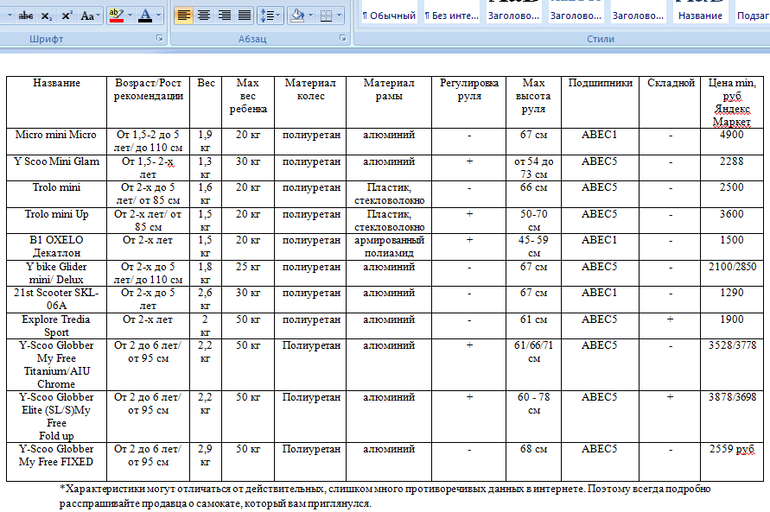770x512 pixels.
Task: Justify the paragraph text
Action: [x=245, y=16]
